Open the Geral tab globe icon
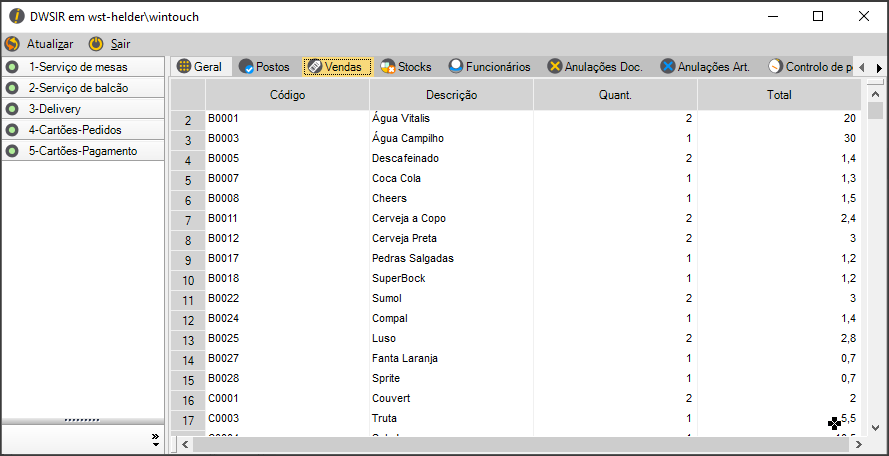This screenshot has width=889, height=456. [184, 67]
